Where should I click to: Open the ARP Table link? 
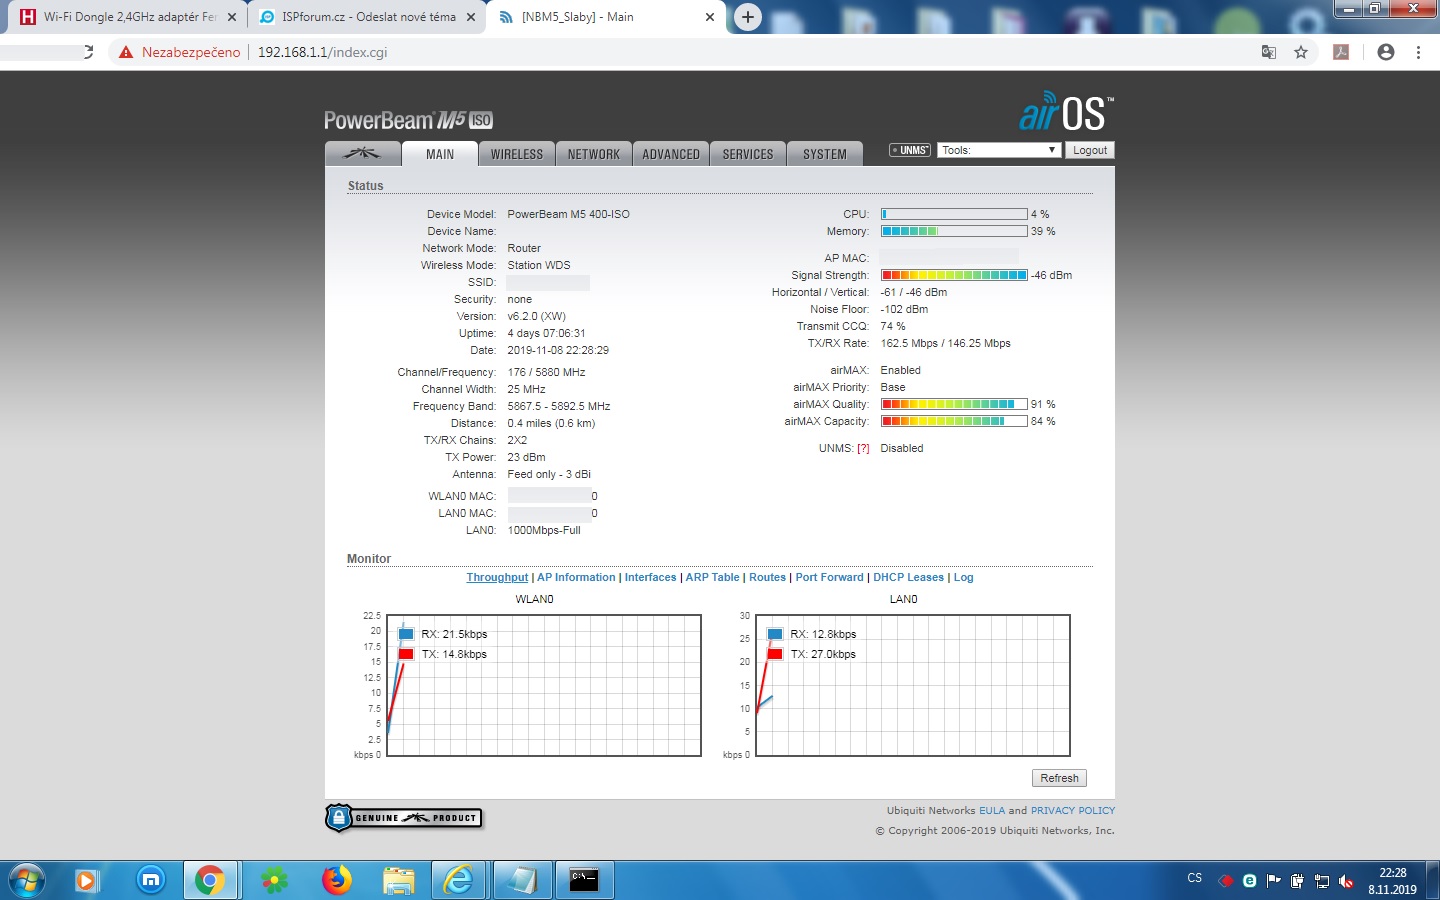(712, 577)
